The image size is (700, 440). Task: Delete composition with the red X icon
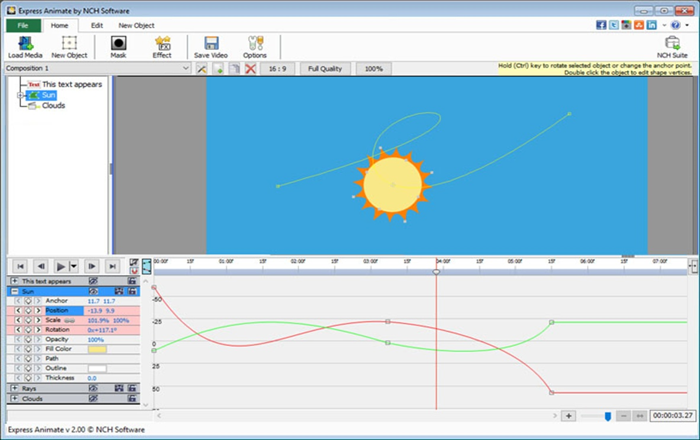click(x=250, y=69)
